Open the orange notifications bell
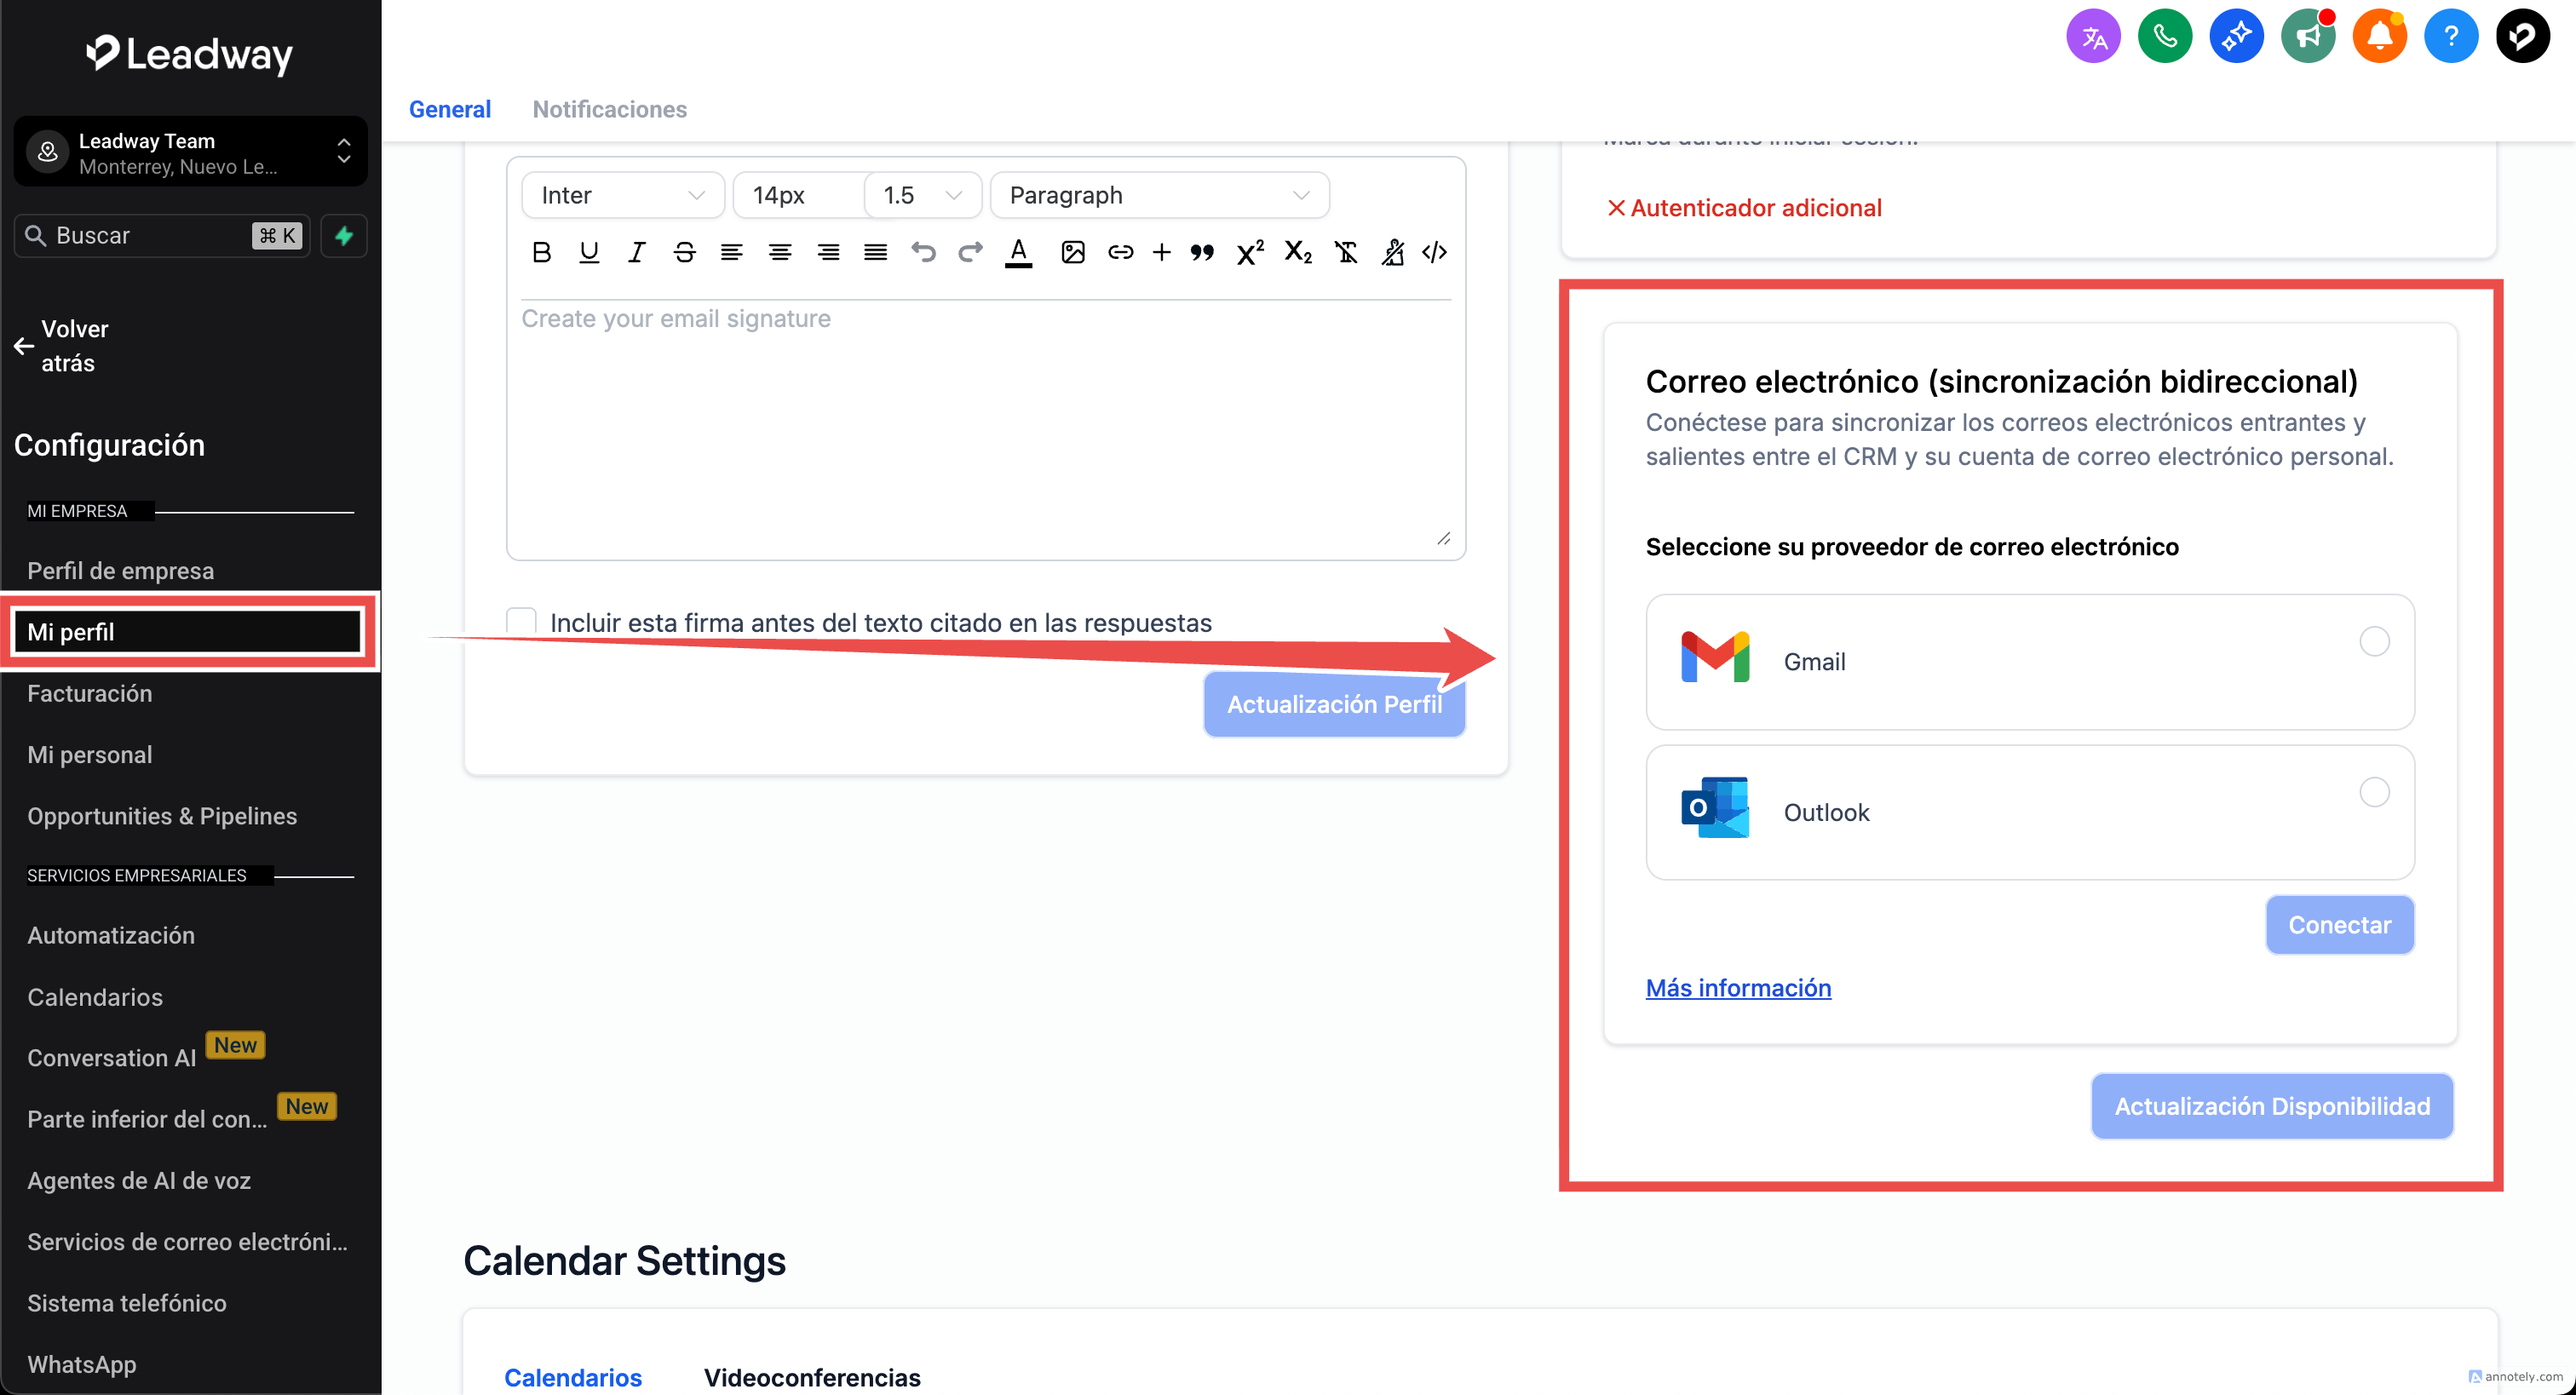2576x1395 pixels. [2379, 37]
